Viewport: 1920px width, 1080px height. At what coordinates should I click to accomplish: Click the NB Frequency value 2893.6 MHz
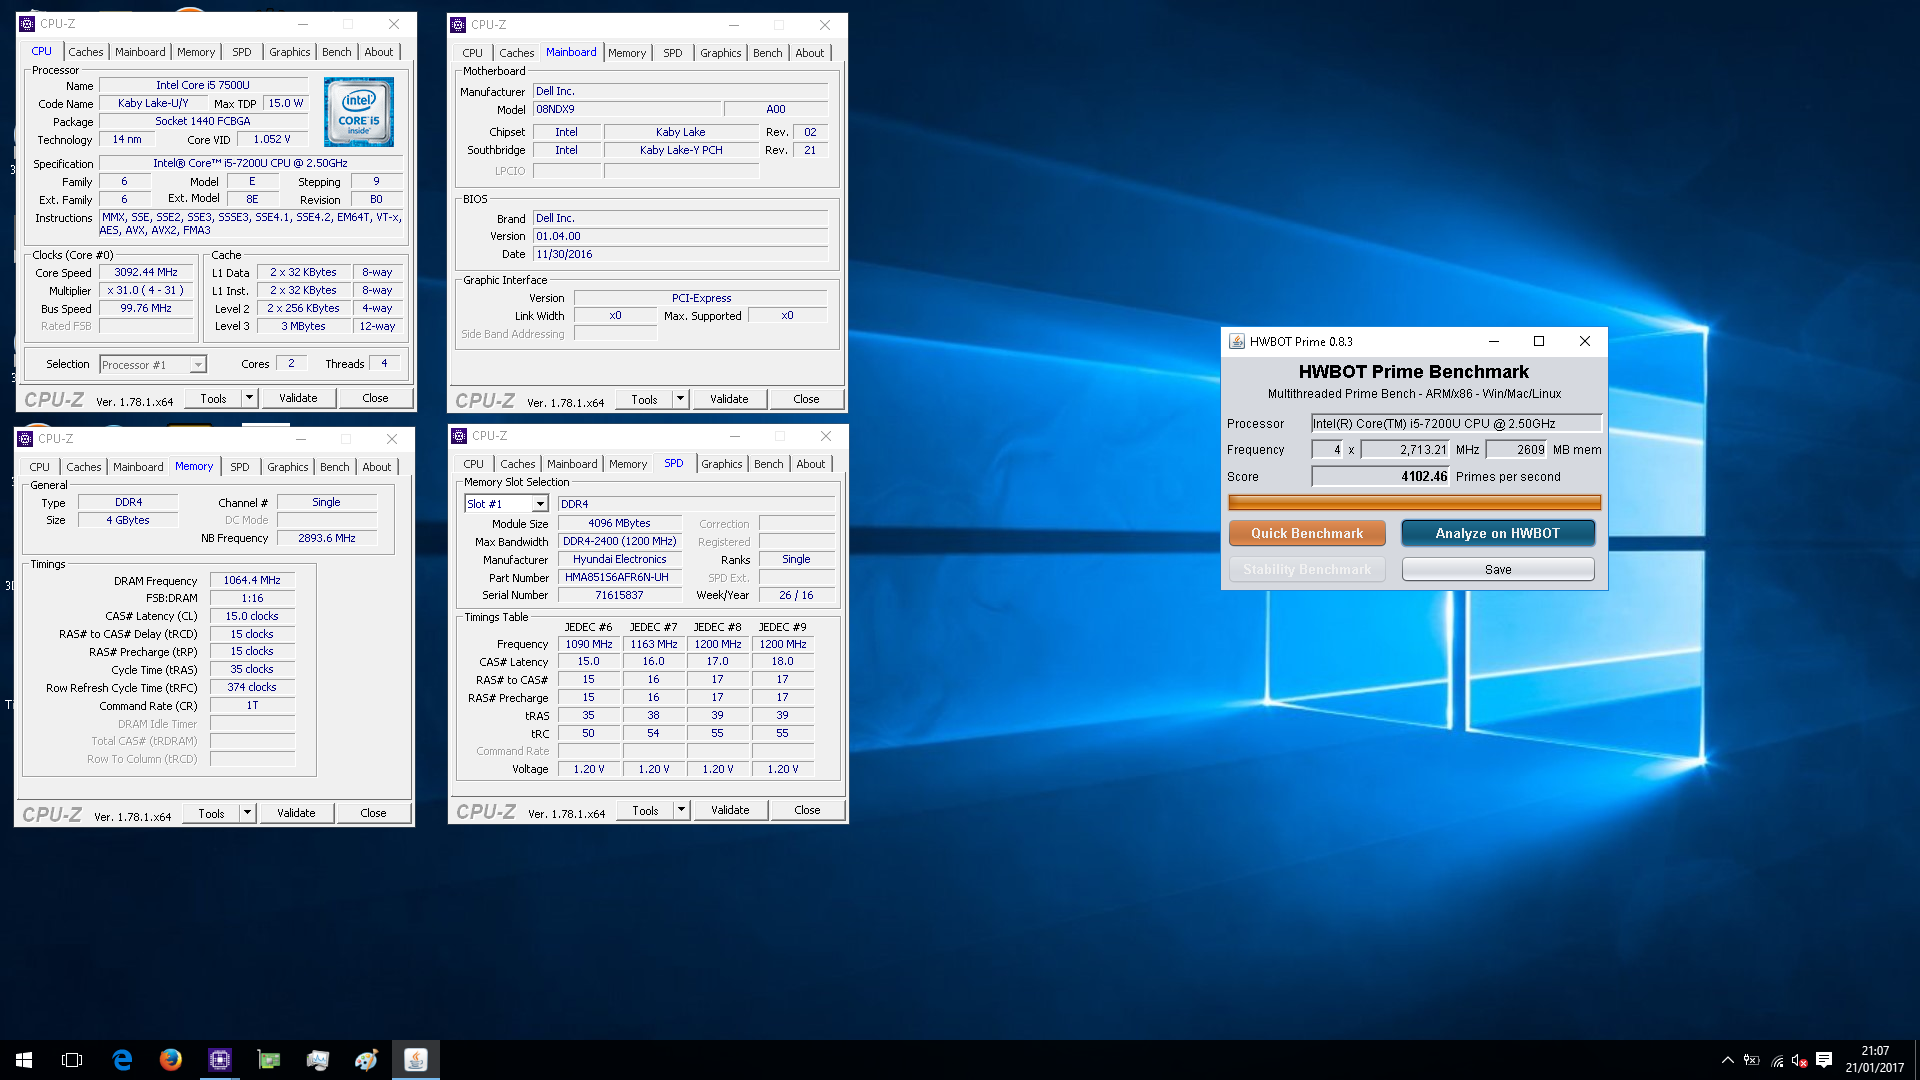click(x=327, y=538)
